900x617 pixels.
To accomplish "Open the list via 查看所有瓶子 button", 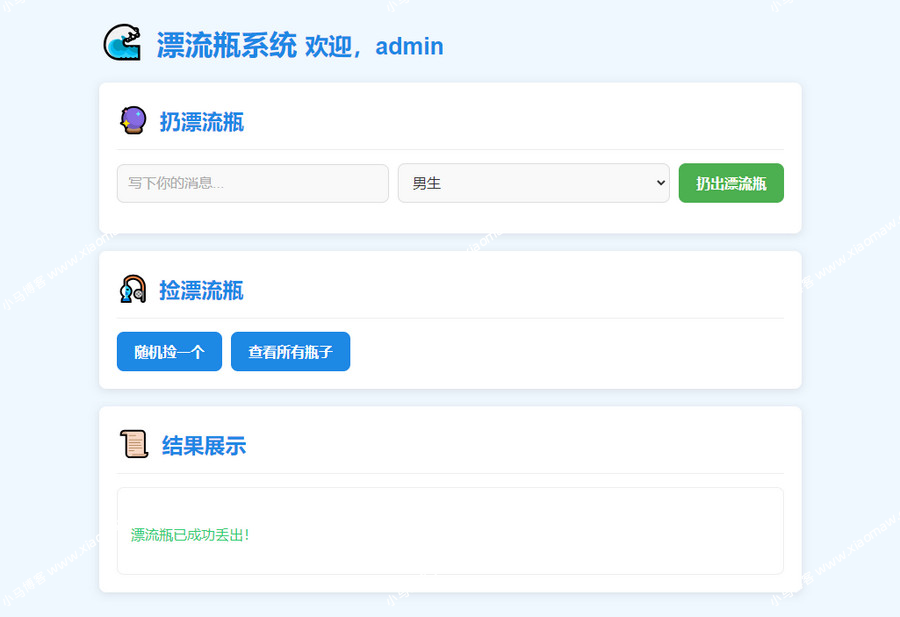I will click(x=290, y=352).
